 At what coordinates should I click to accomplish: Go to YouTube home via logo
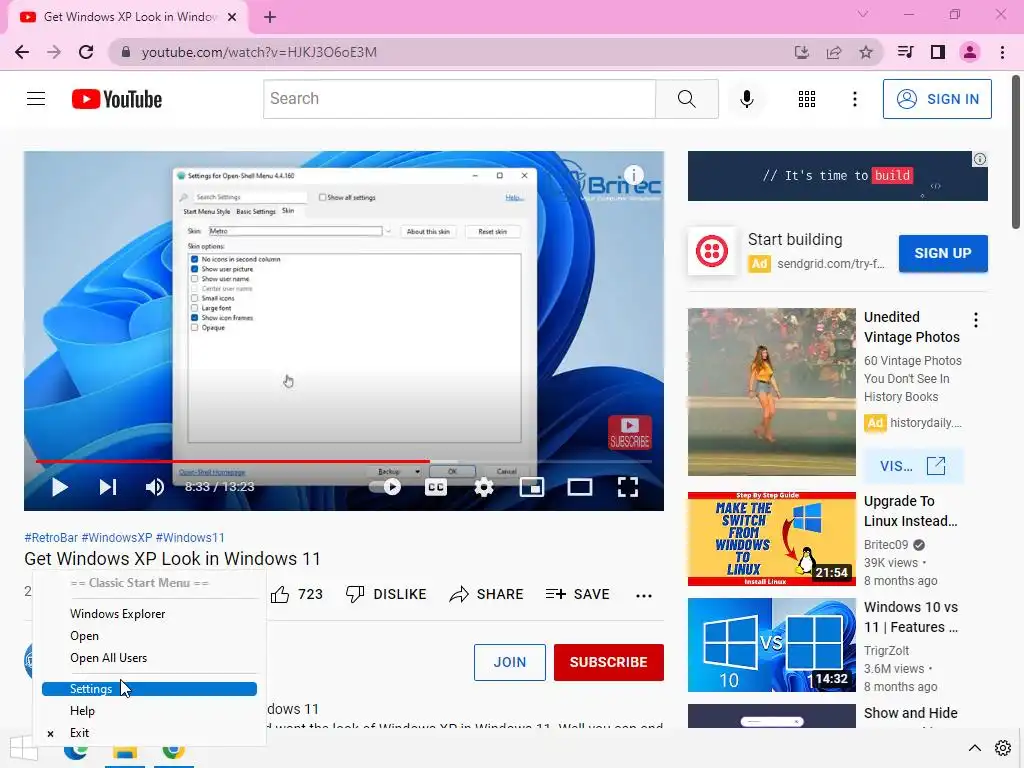click(x=117, y=99)
